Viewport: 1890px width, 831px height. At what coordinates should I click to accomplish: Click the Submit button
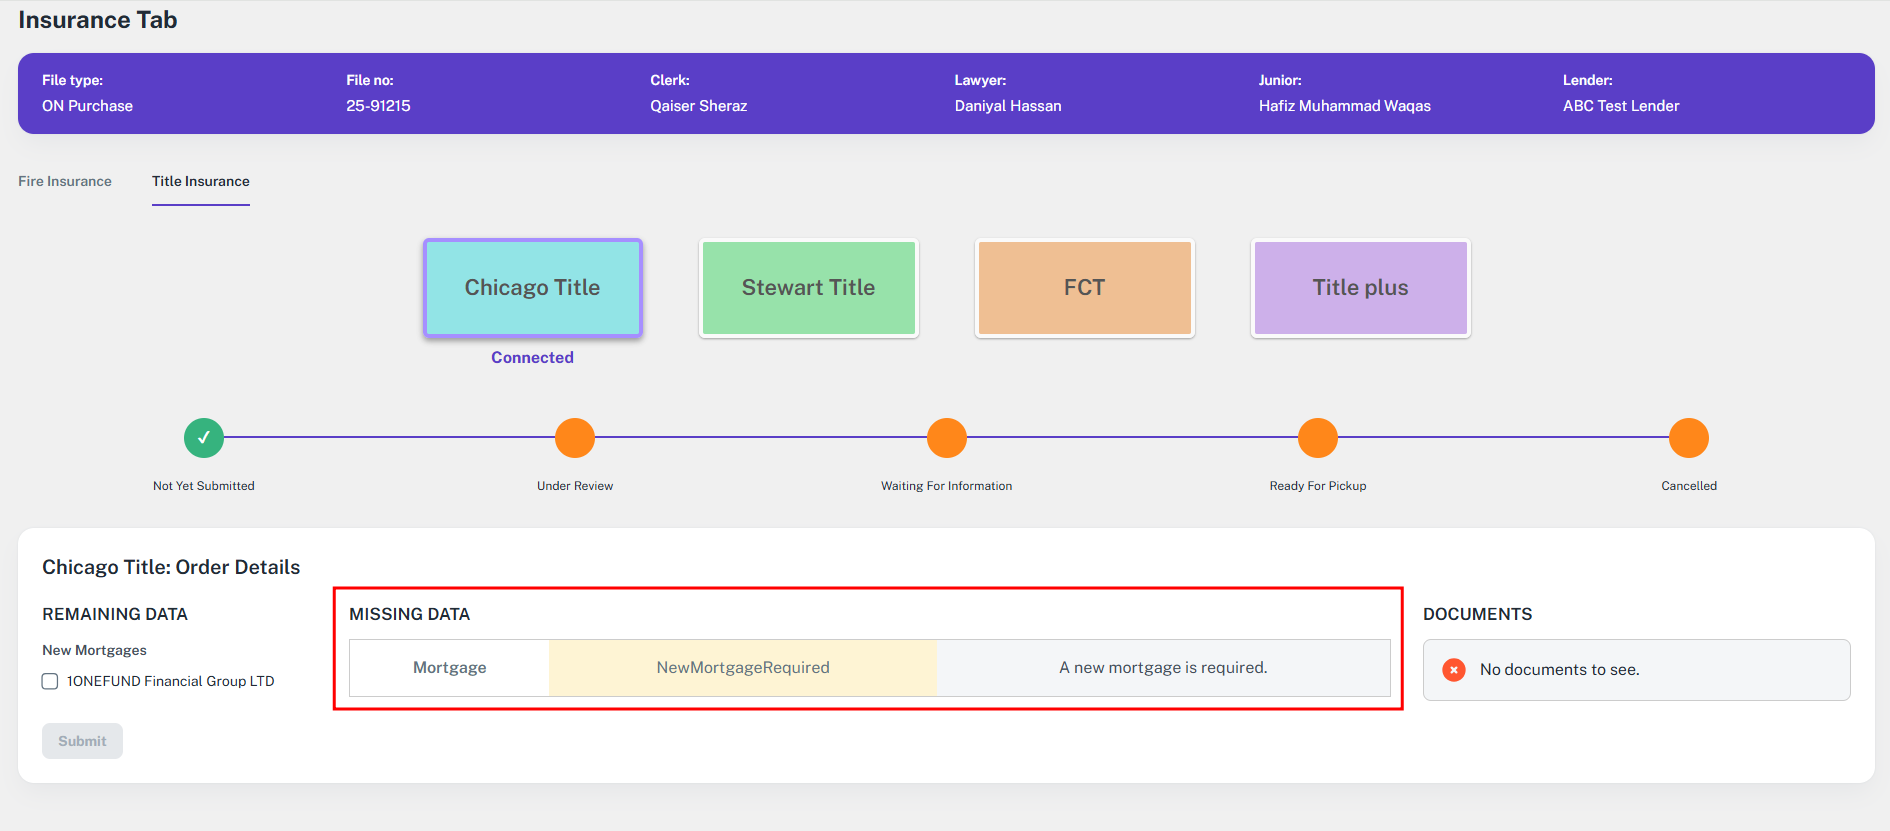(82, 741)
